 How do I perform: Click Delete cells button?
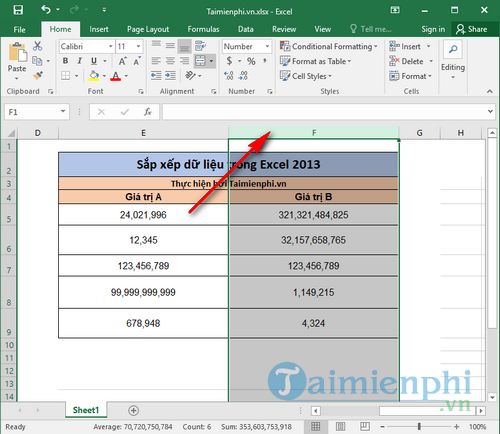(411, 61)
